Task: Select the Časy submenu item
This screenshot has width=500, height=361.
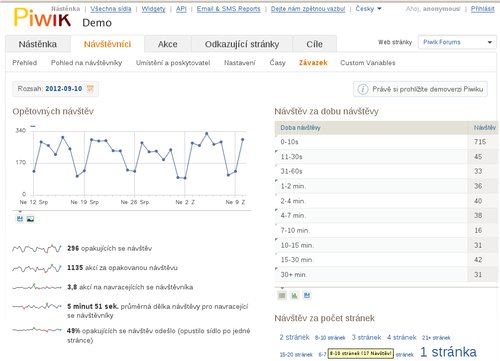Action: click(x=277, y=63)
